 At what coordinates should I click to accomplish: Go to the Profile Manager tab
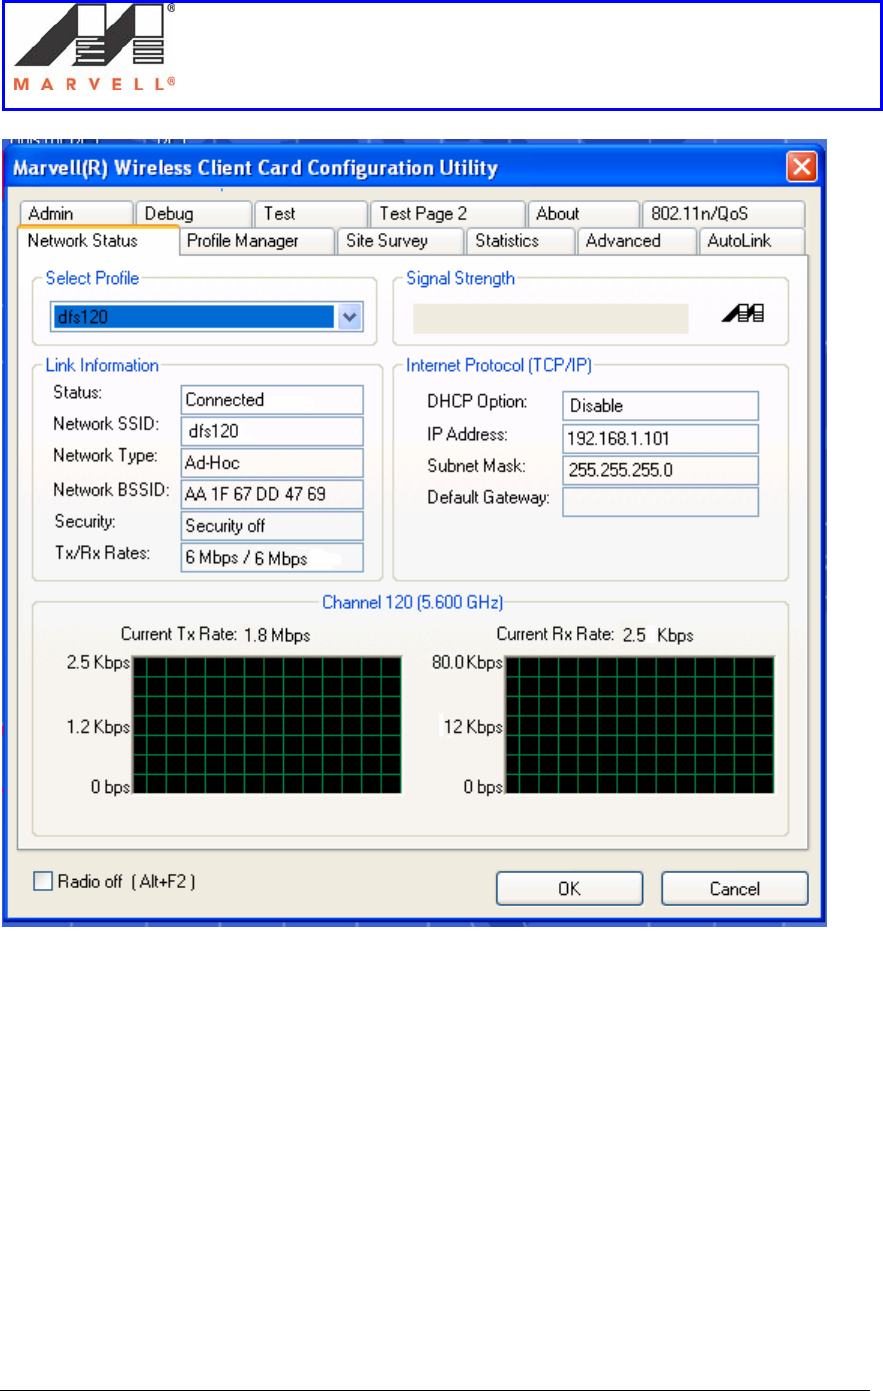[x=258, y=241]
